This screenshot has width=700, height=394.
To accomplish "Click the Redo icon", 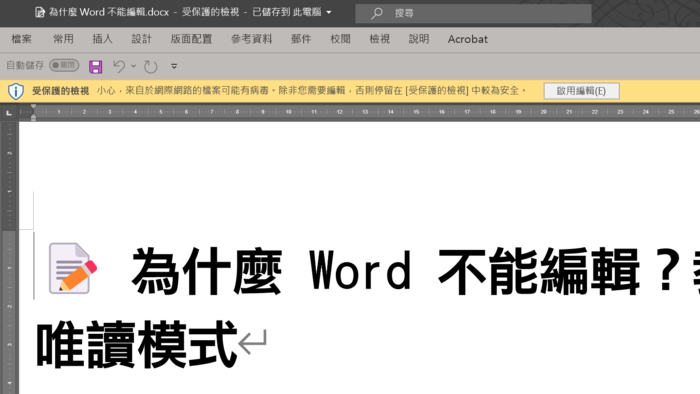I will [150, 66].
